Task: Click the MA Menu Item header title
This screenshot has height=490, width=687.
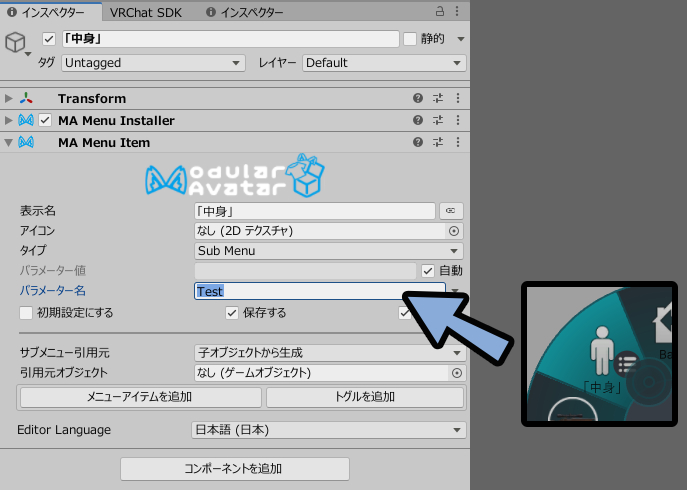Action: click(104, 142)
